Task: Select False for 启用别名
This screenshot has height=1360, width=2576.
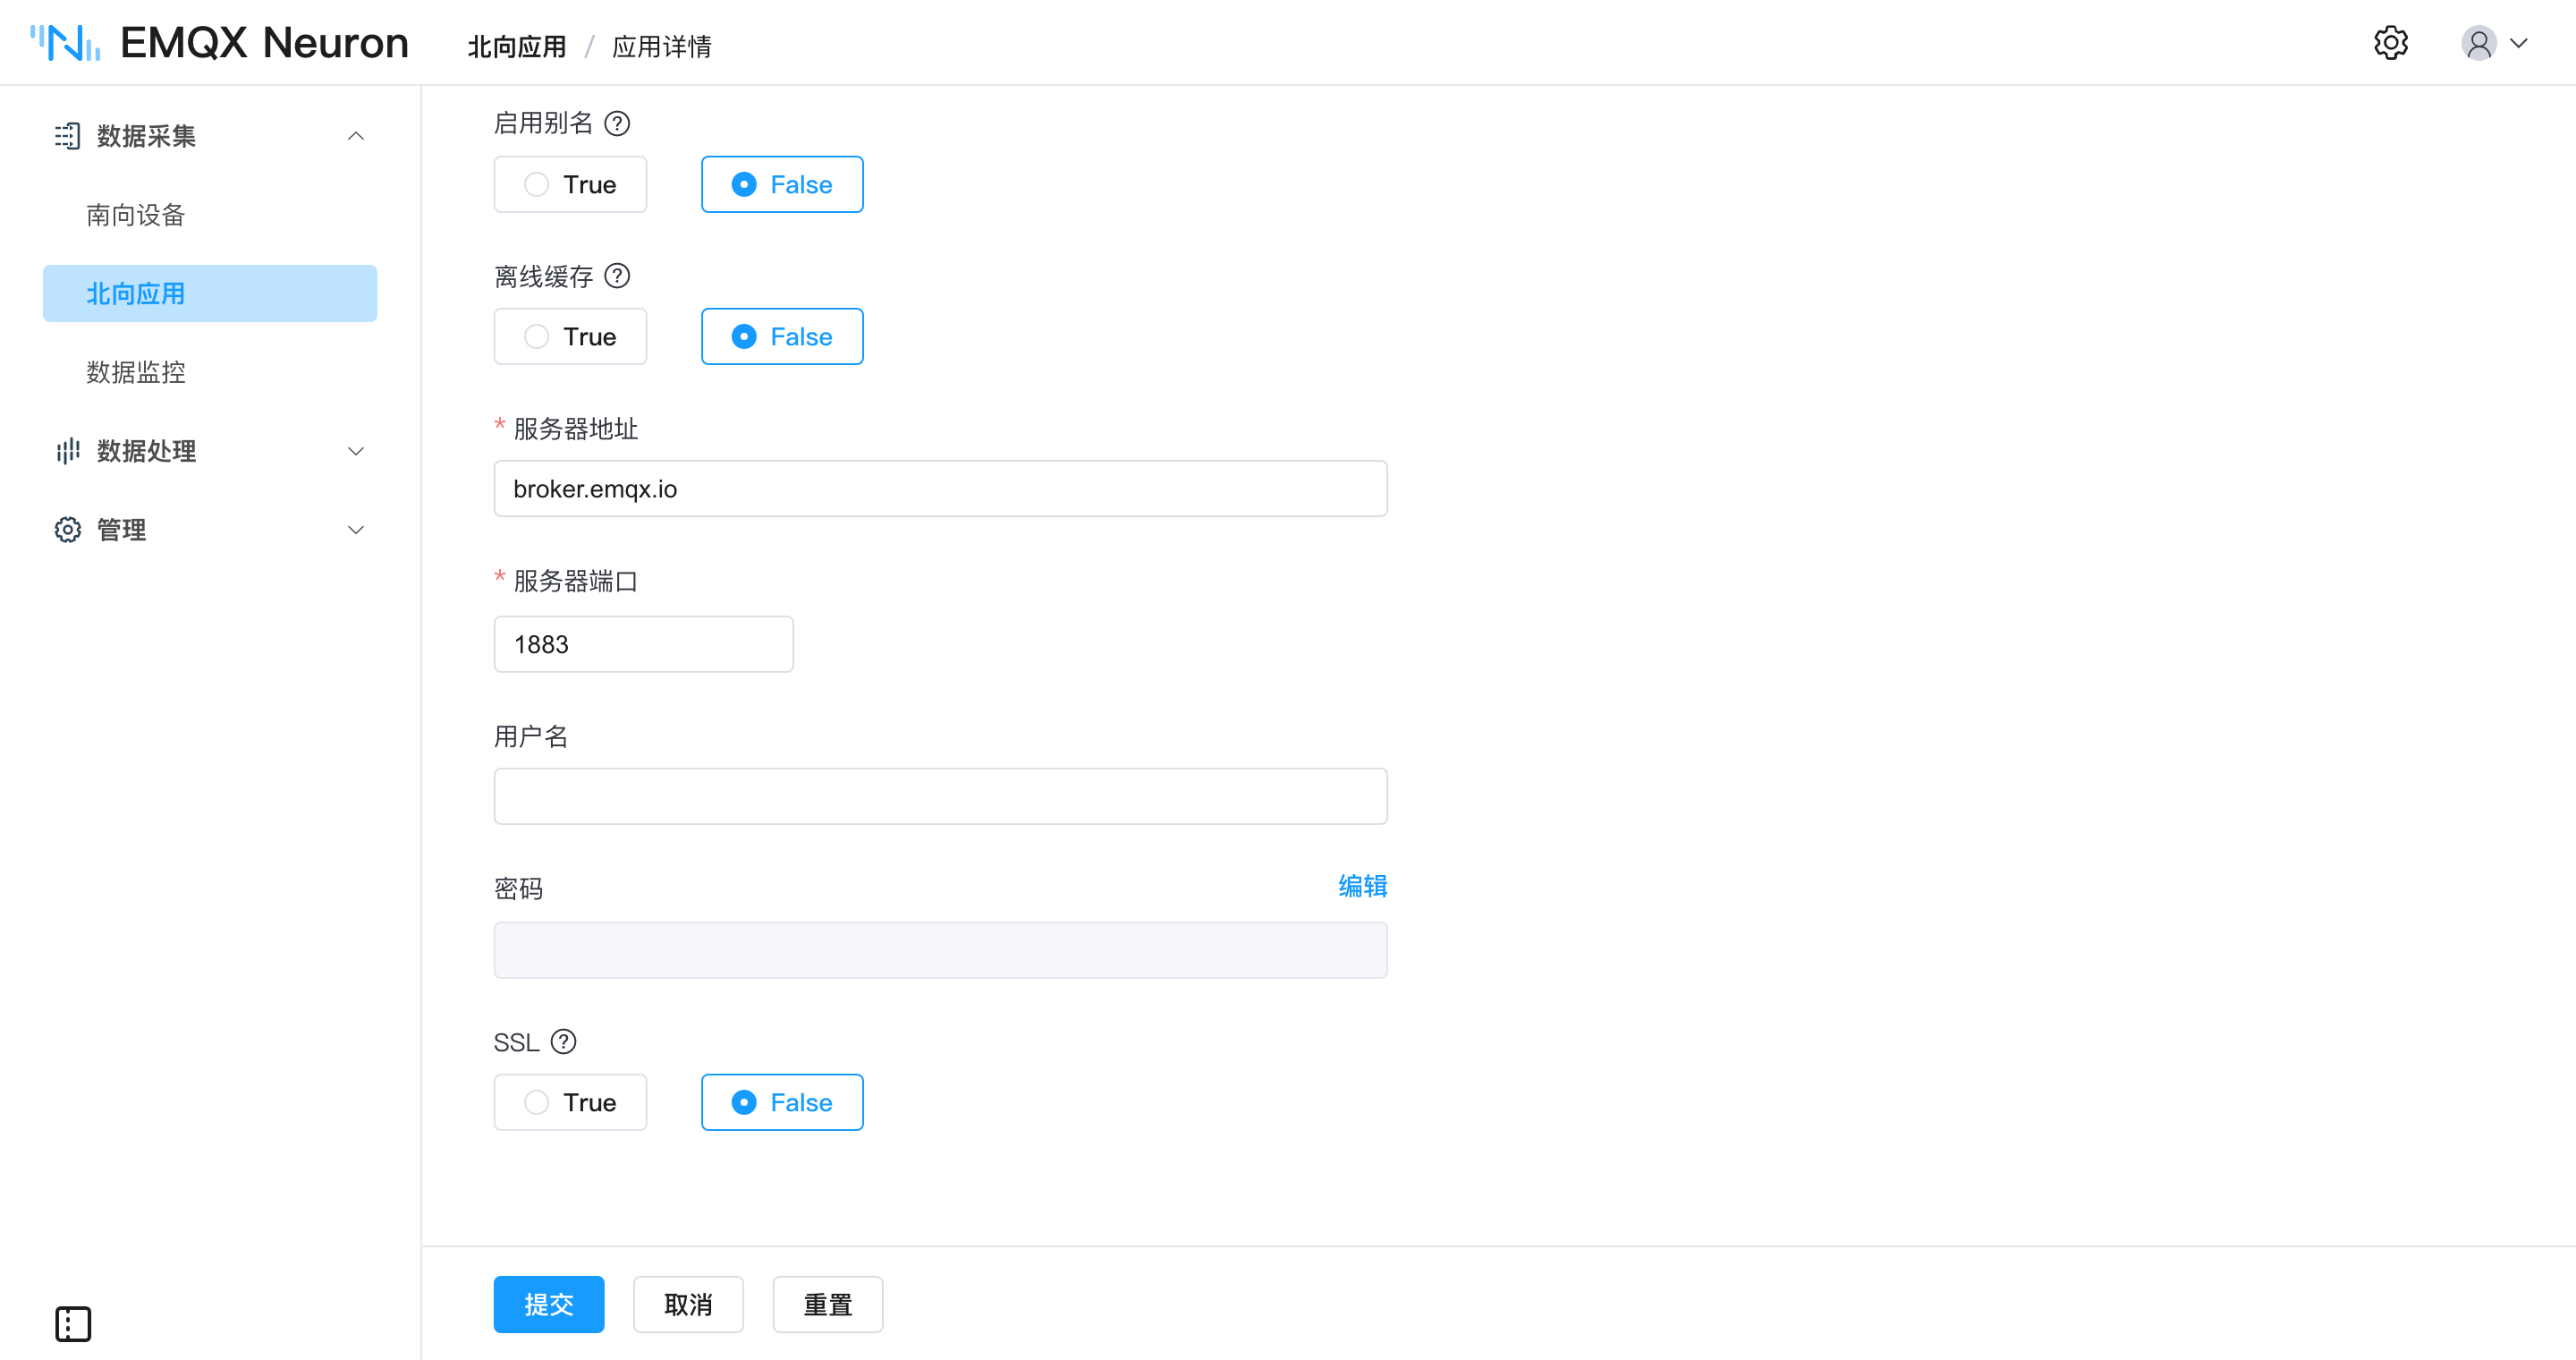Action: tap(782, 184)
